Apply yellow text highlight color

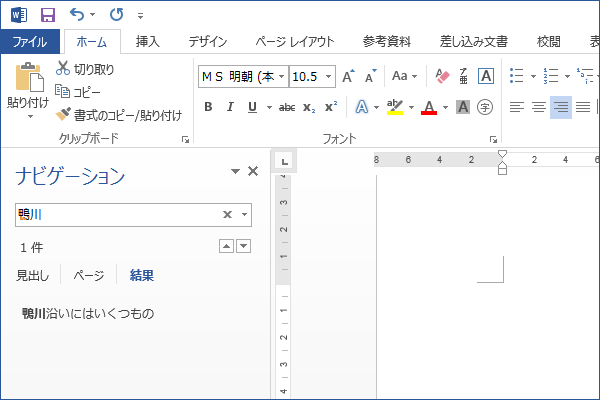tap(395, 107)
